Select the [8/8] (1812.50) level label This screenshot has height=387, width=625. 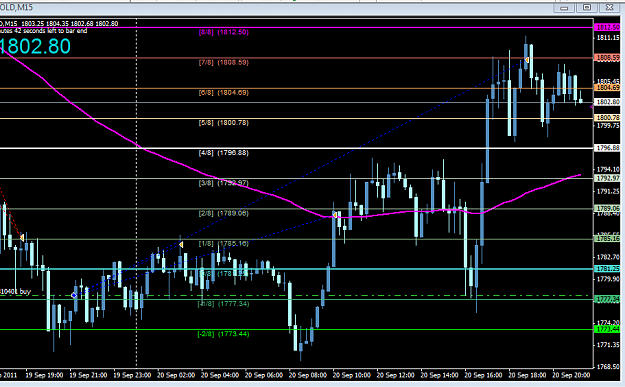click(224, 32)
